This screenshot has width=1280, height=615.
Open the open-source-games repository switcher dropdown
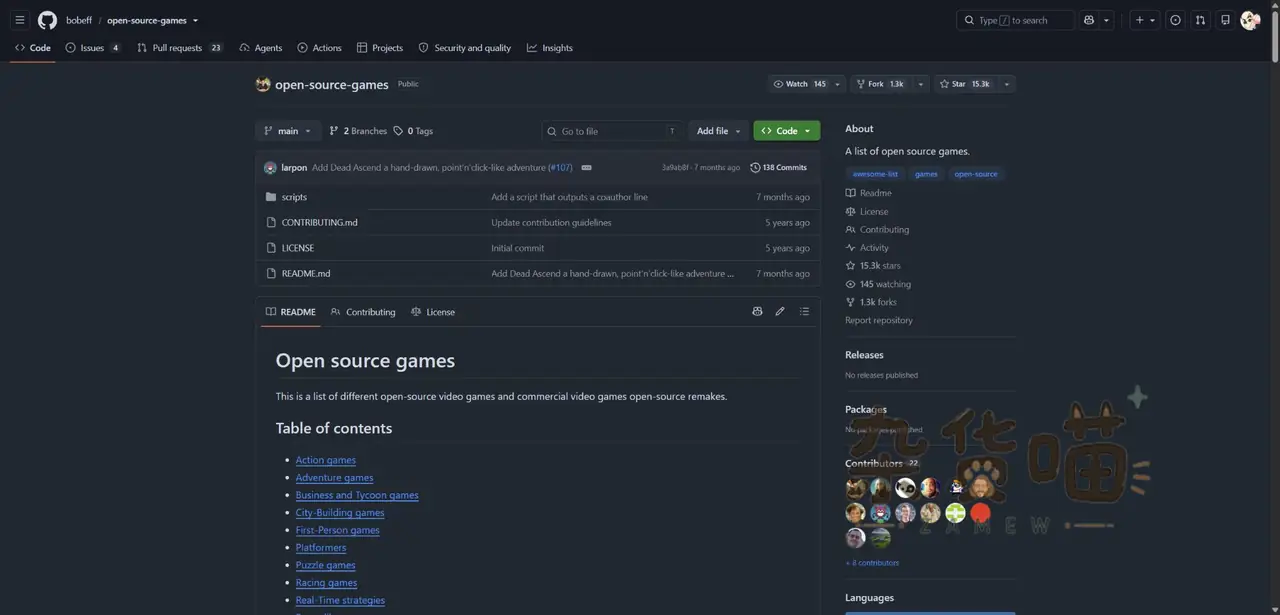pyautogui.click(x=152, y=20)
